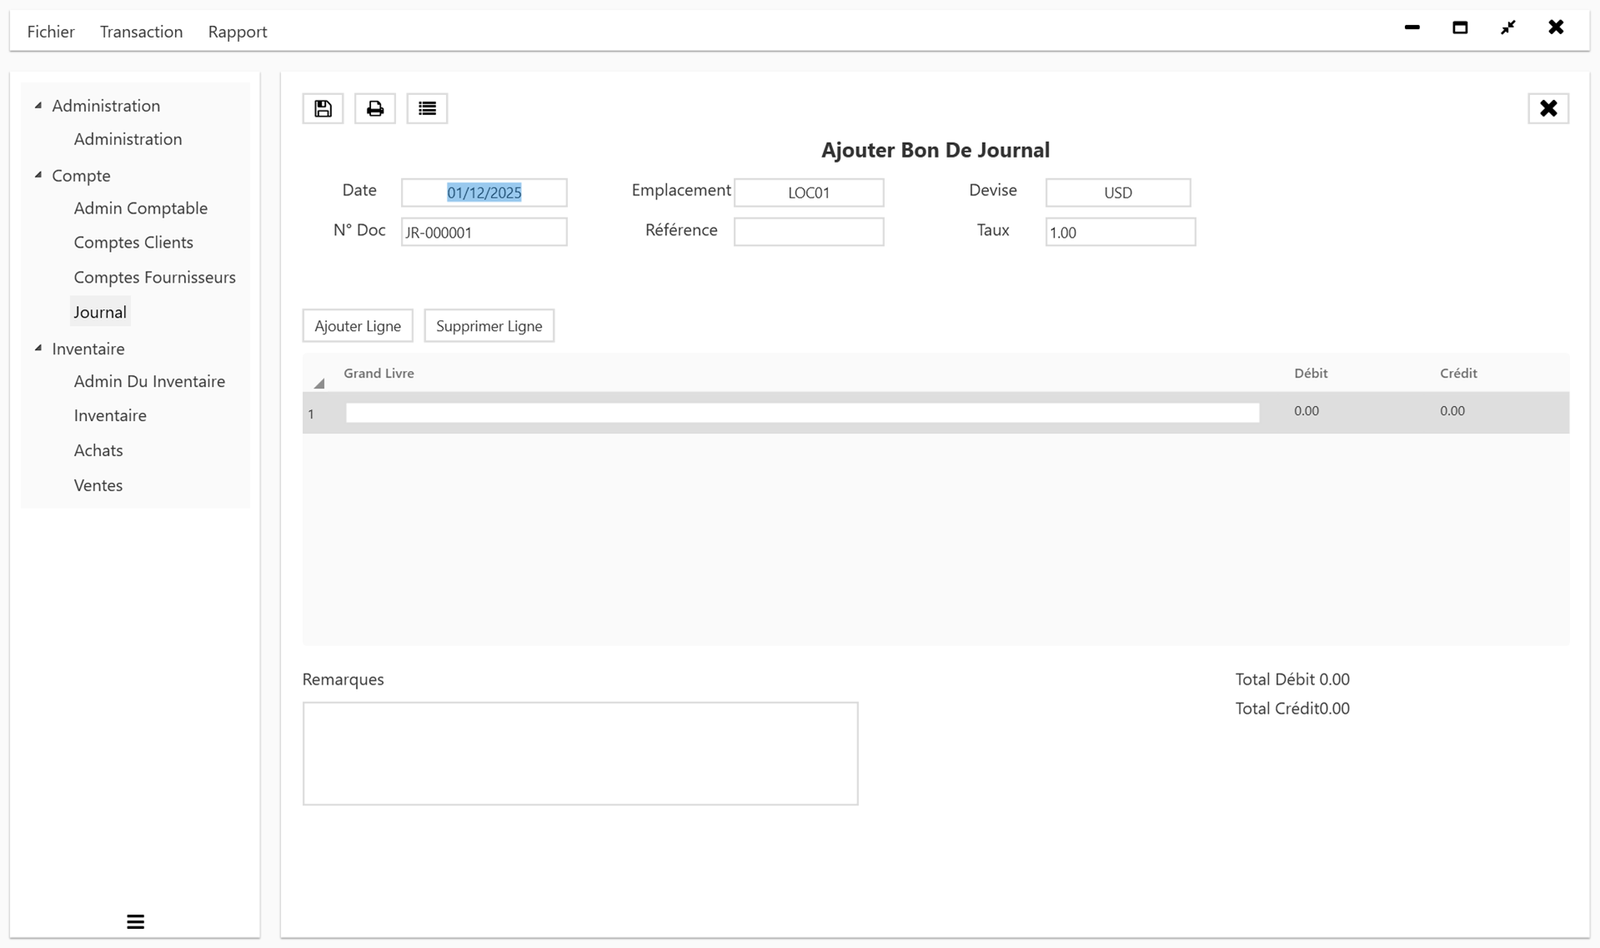This screenshot has width=1600, height=948.
Task: Print the journal voucher
Action: click(x=374, y=108)
